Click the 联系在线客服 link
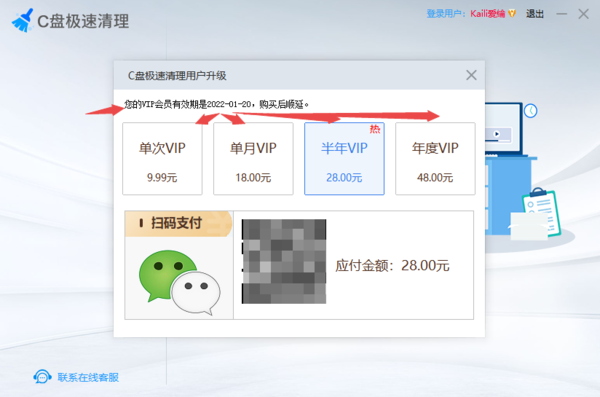The height and width of the screenshot is (397, 600). (x=88, y=377)
